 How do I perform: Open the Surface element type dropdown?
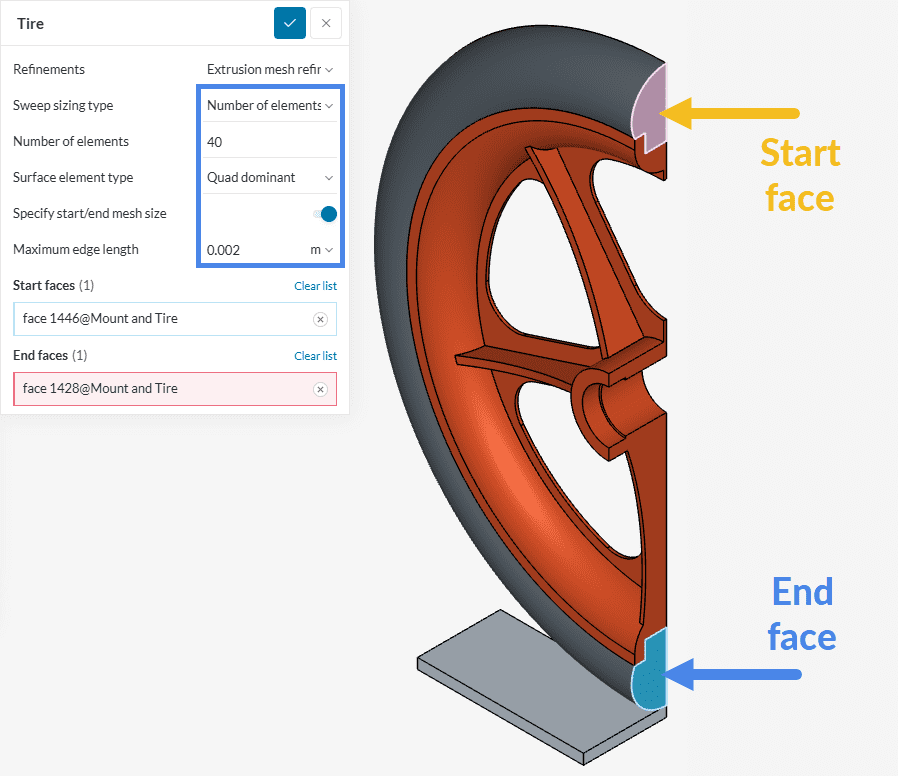tap(269, 177)
